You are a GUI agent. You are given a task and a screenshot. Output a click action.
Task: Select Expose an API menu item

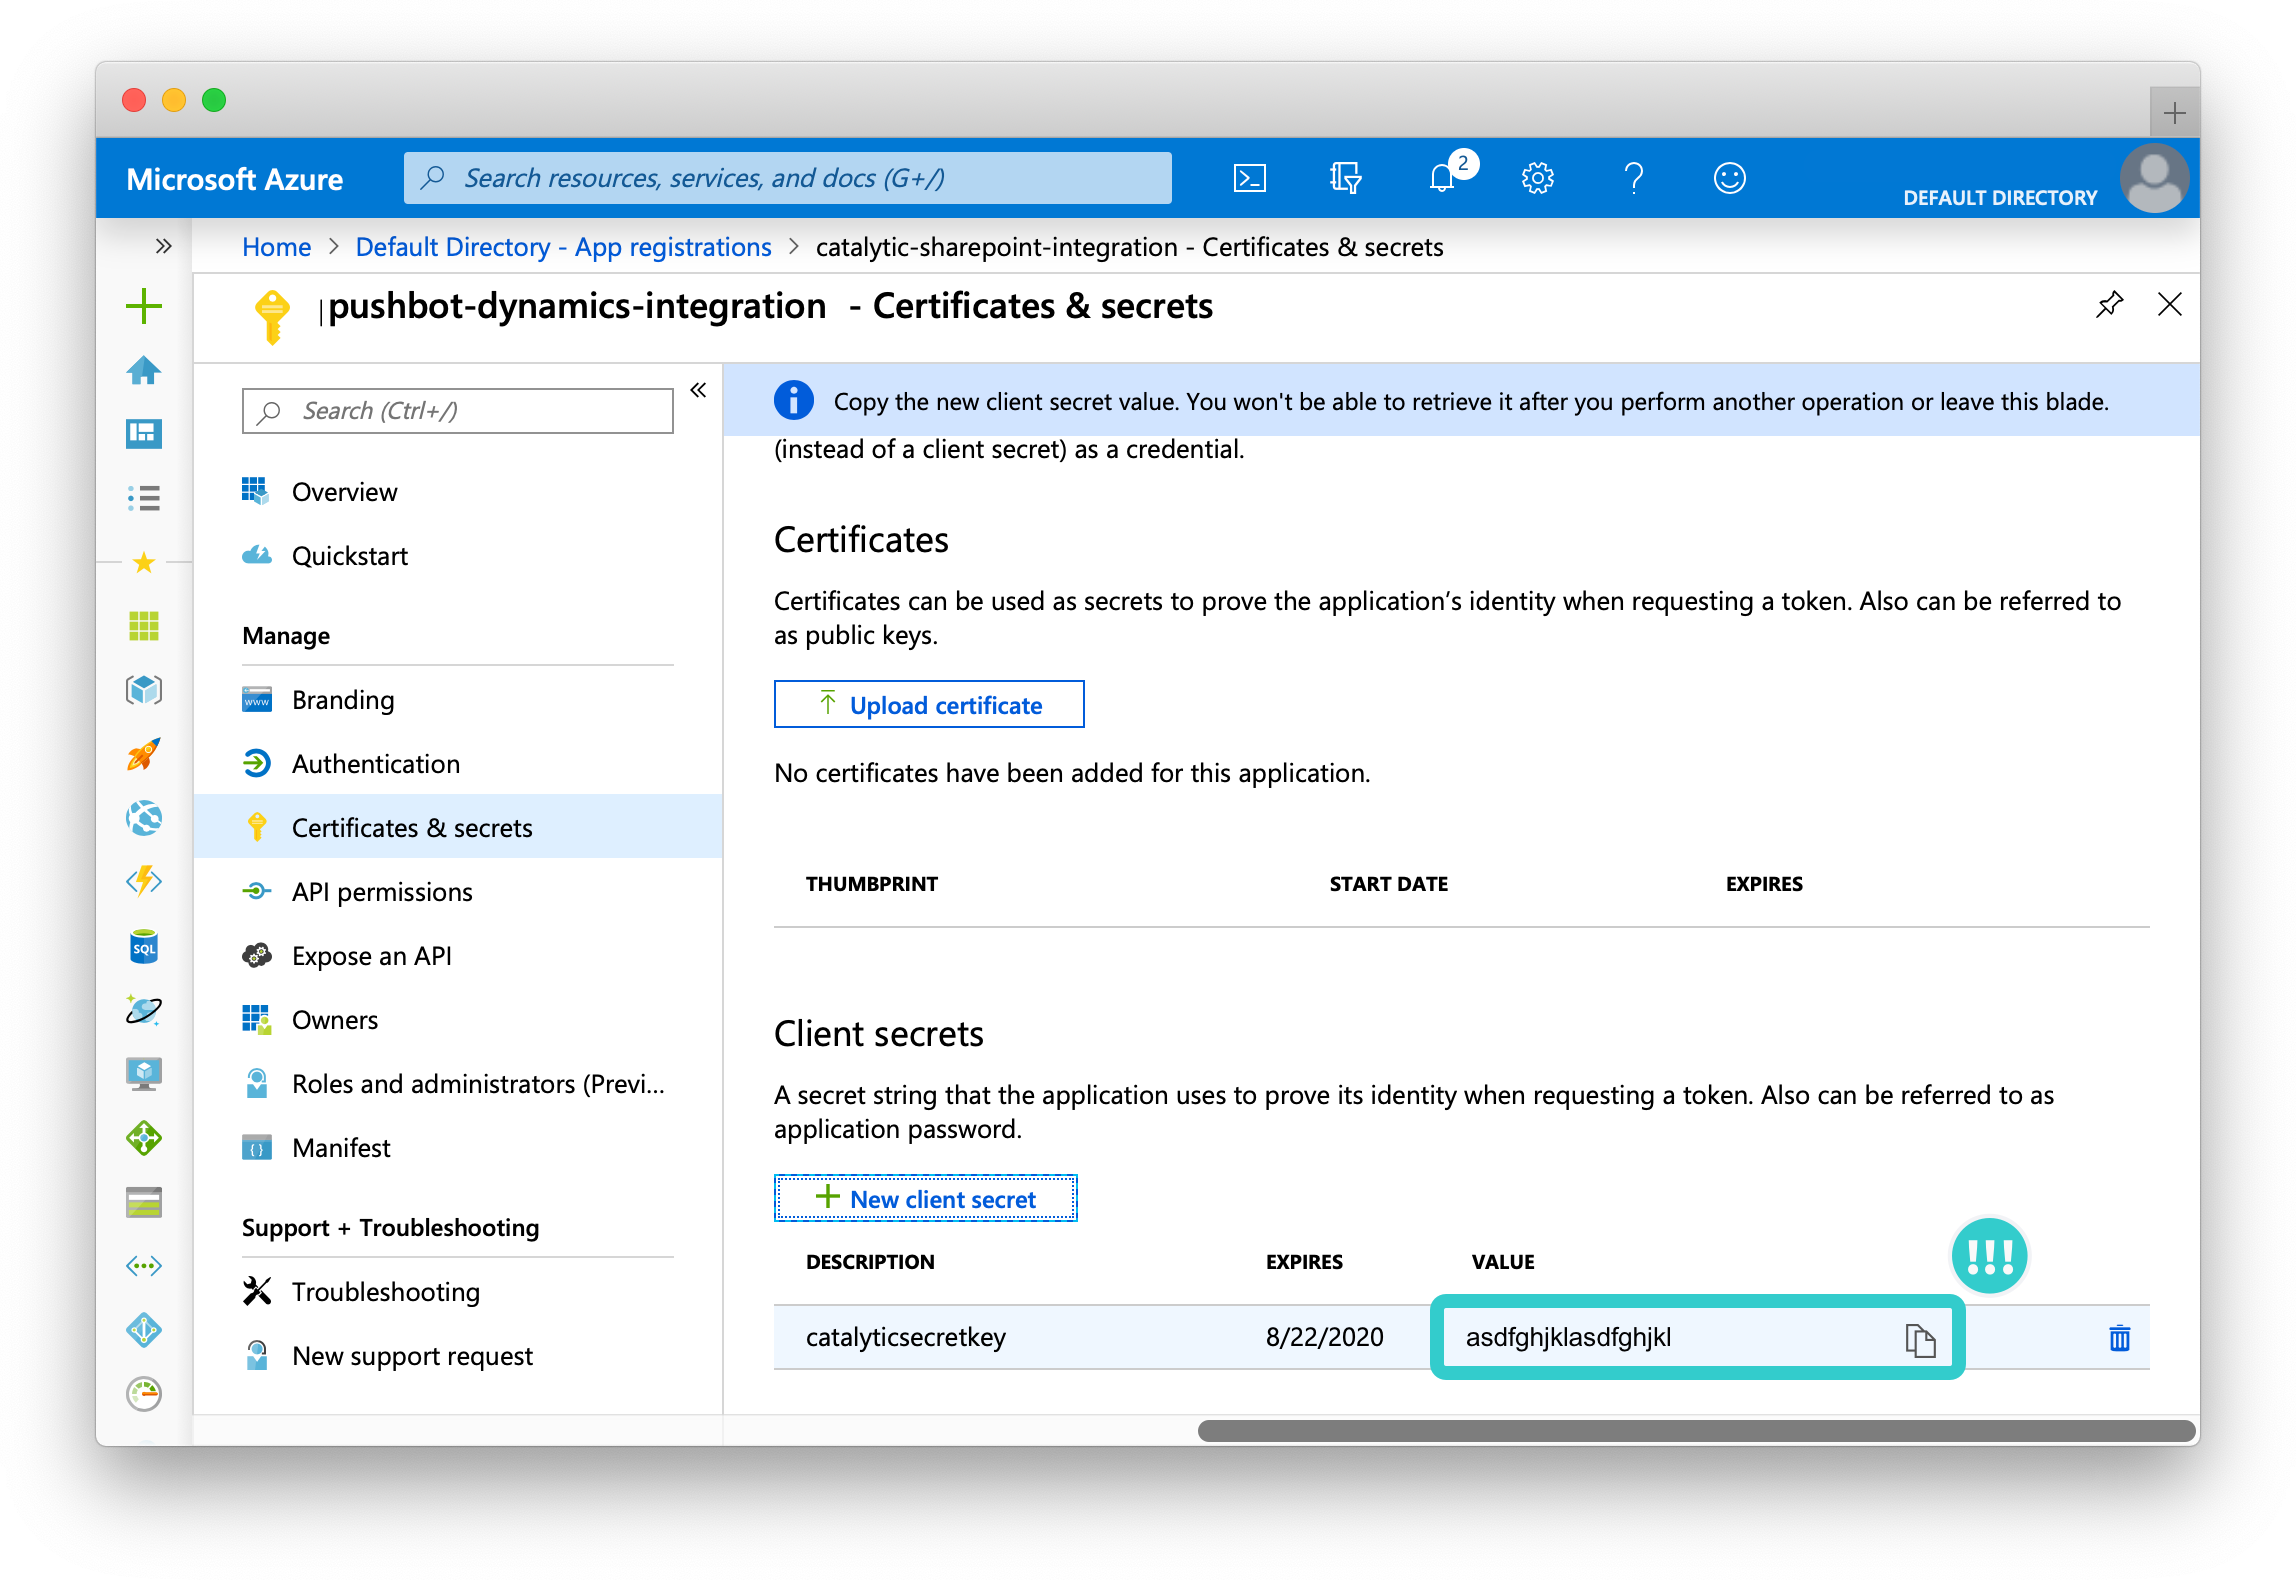373,954
